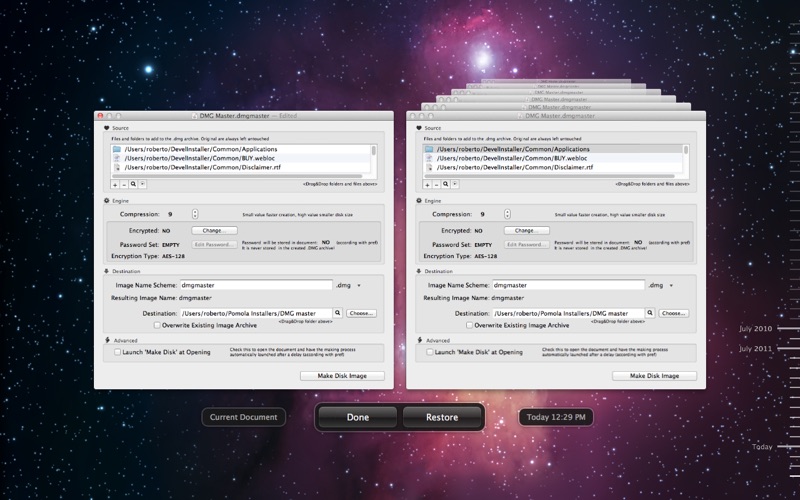Click the Done button

pos(358,417)
